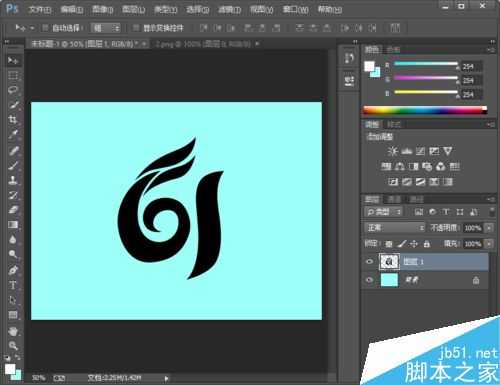Toggle lock transparent pixels
Image resolution: width=500 pixels, height=385 pixels.
[389, 244]
